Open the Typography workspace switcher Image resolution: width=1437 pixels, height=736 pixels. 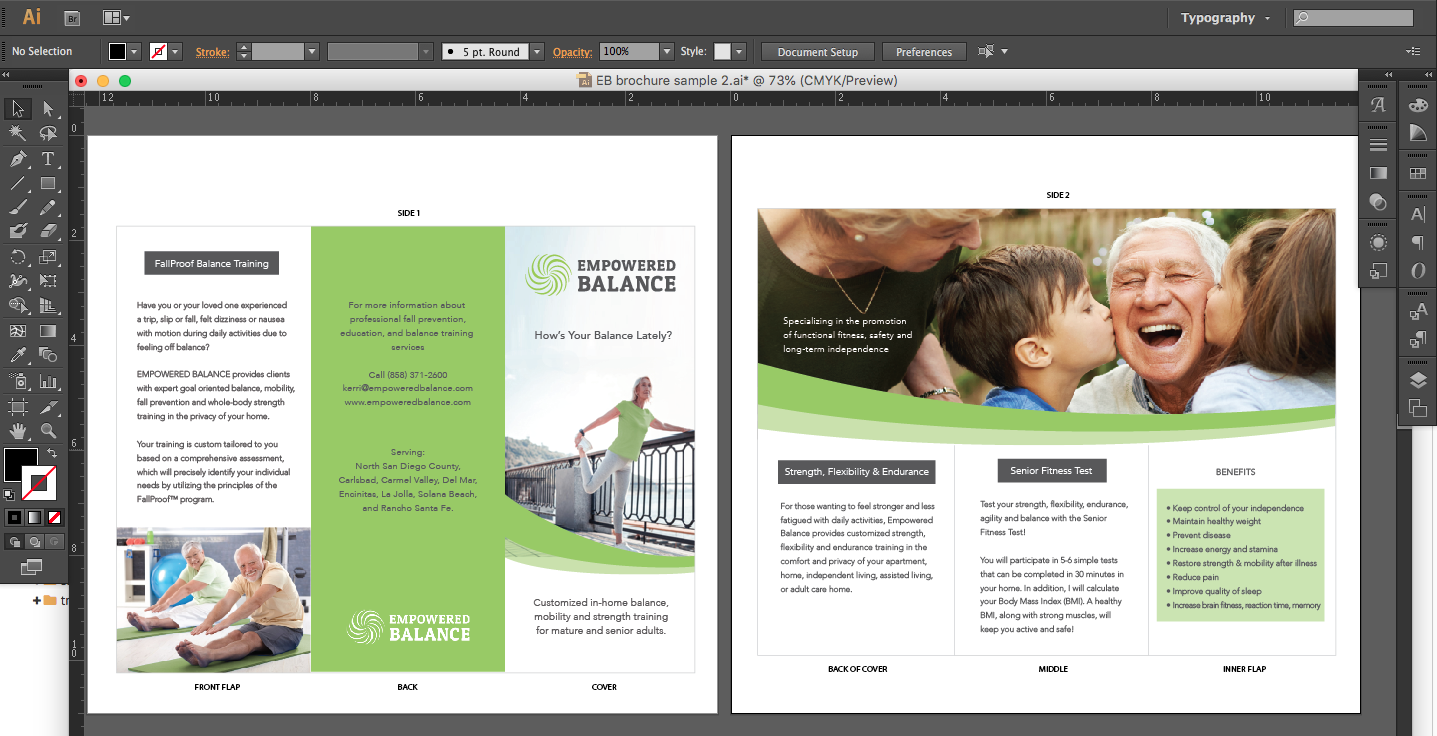click(x=1225, y=17)
